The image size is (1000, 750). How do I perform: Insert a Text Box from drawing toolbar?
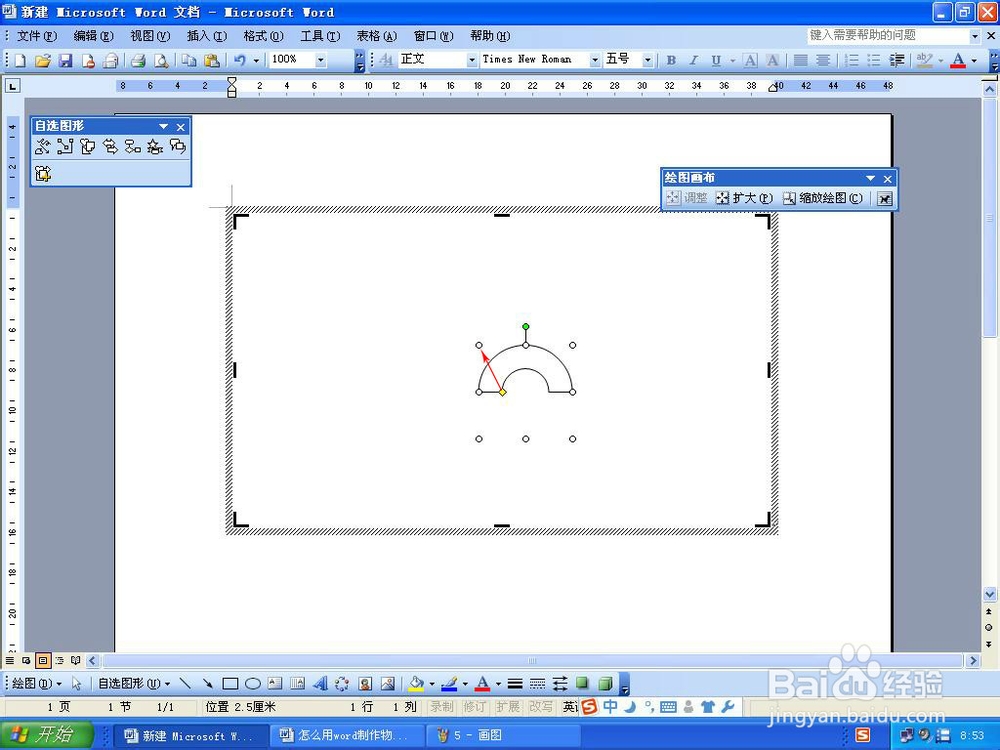click(x=275, y=684)
